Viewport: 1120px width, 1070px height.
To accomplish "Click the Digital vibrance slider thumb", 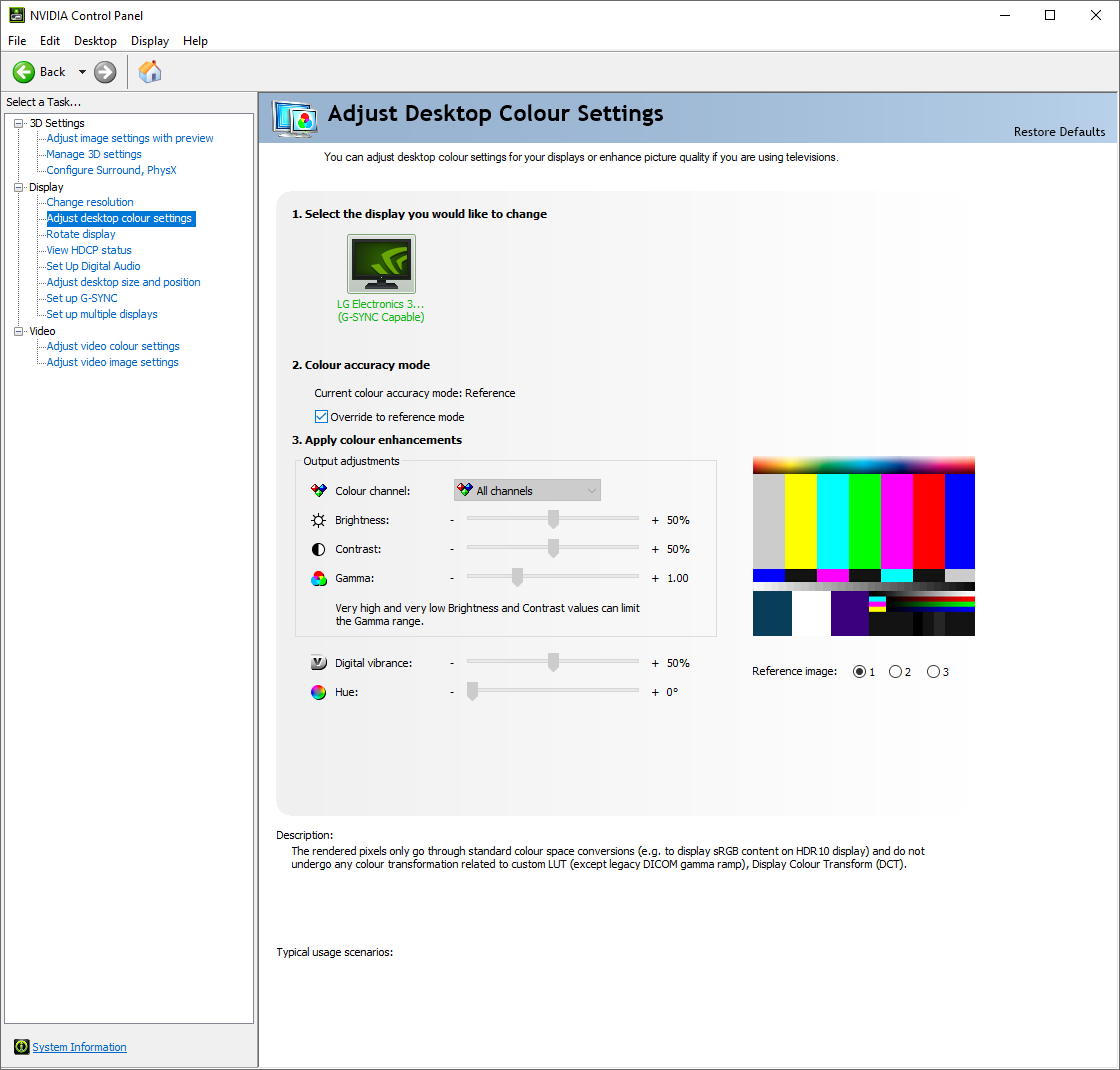I will point(553,662).
